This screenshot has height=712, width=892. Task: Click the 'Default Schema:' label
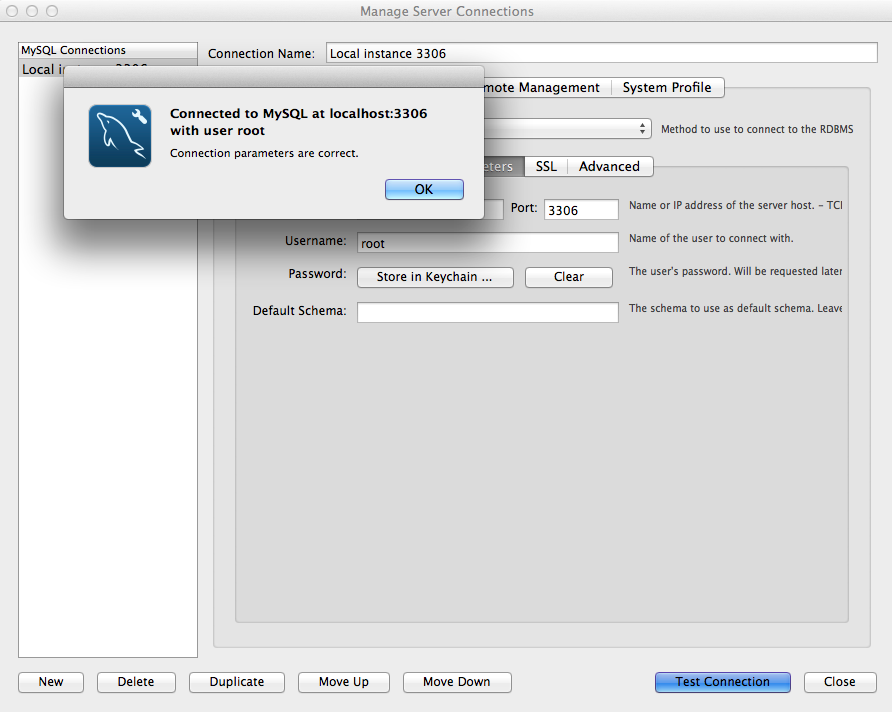(x=299, y=311)
